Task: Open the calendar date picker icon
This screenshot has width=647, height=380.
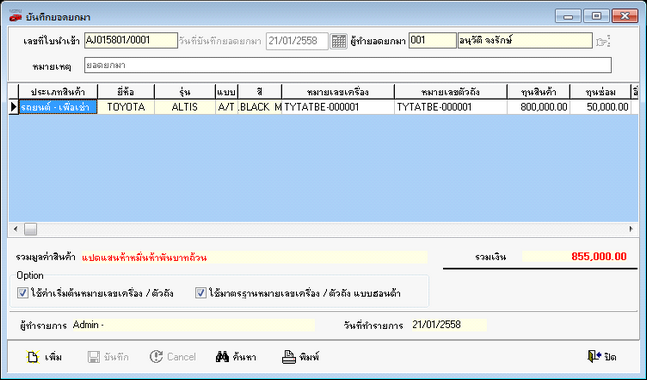Action: [339, 41]
